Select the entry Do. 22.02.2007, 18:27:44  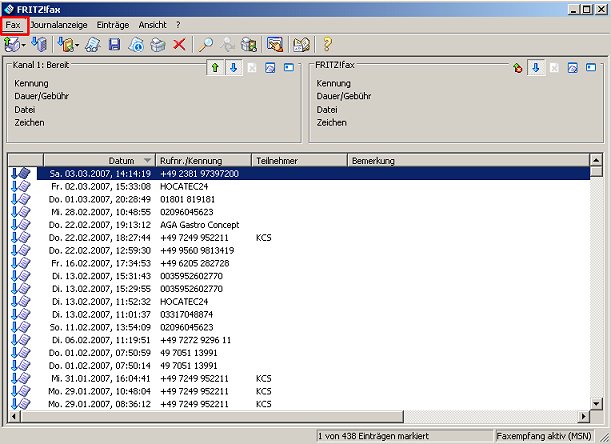(299, 238)
